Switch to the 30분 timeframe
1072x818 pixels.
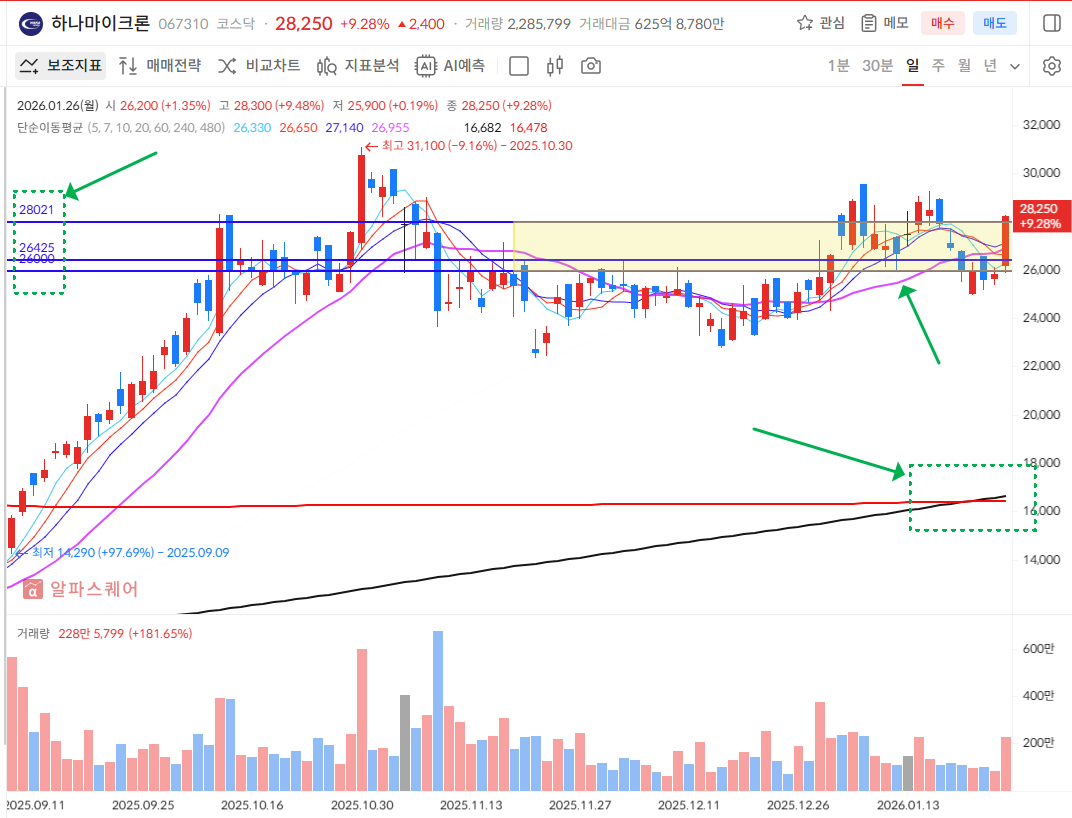click(x=877, y=66)
